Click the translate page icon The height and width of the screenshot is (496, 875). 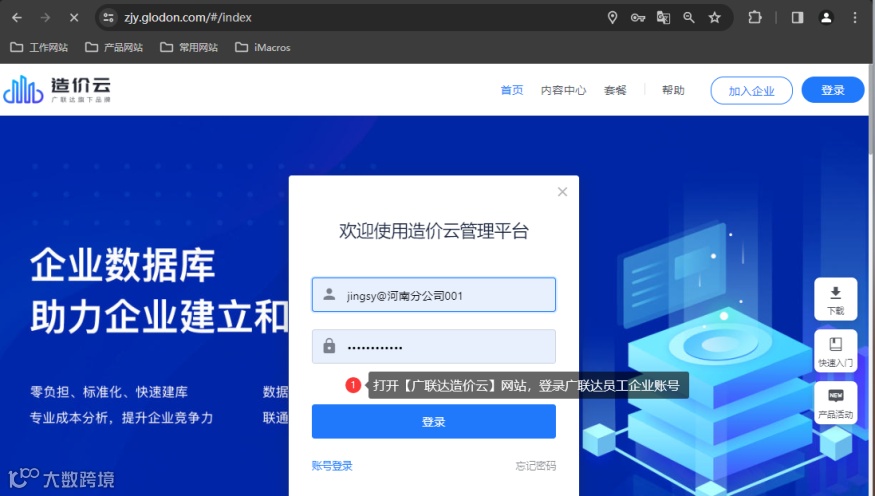point(663,18)
